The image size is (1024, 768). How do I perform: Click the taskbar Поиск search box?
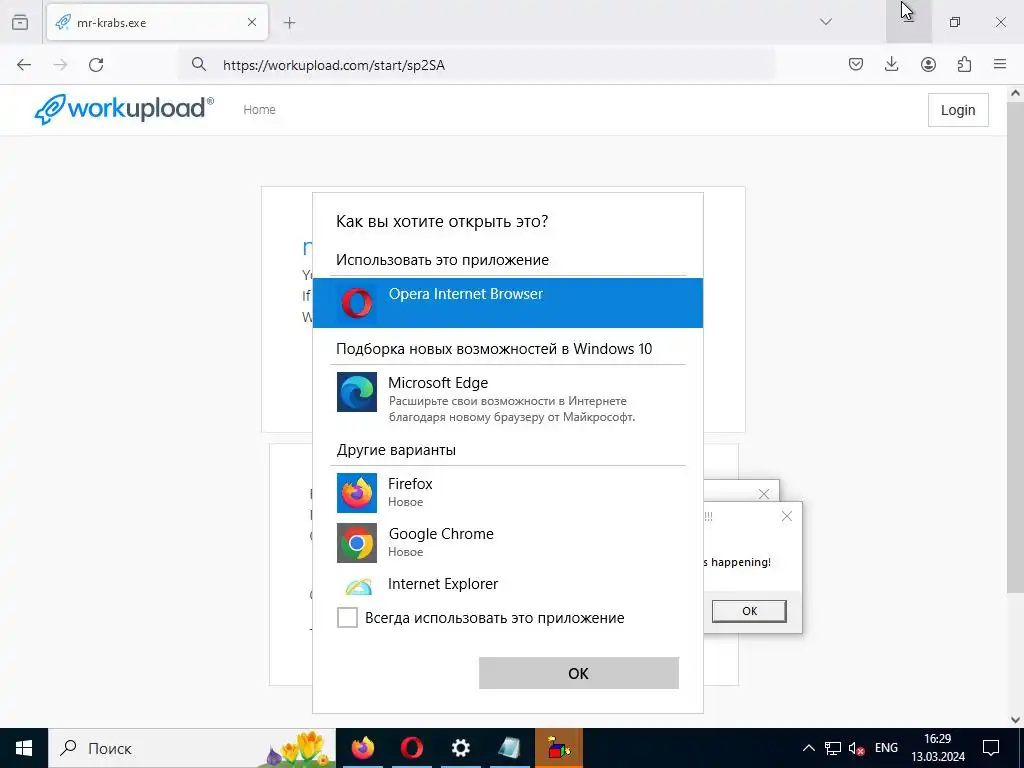click(x=192, y=748)
